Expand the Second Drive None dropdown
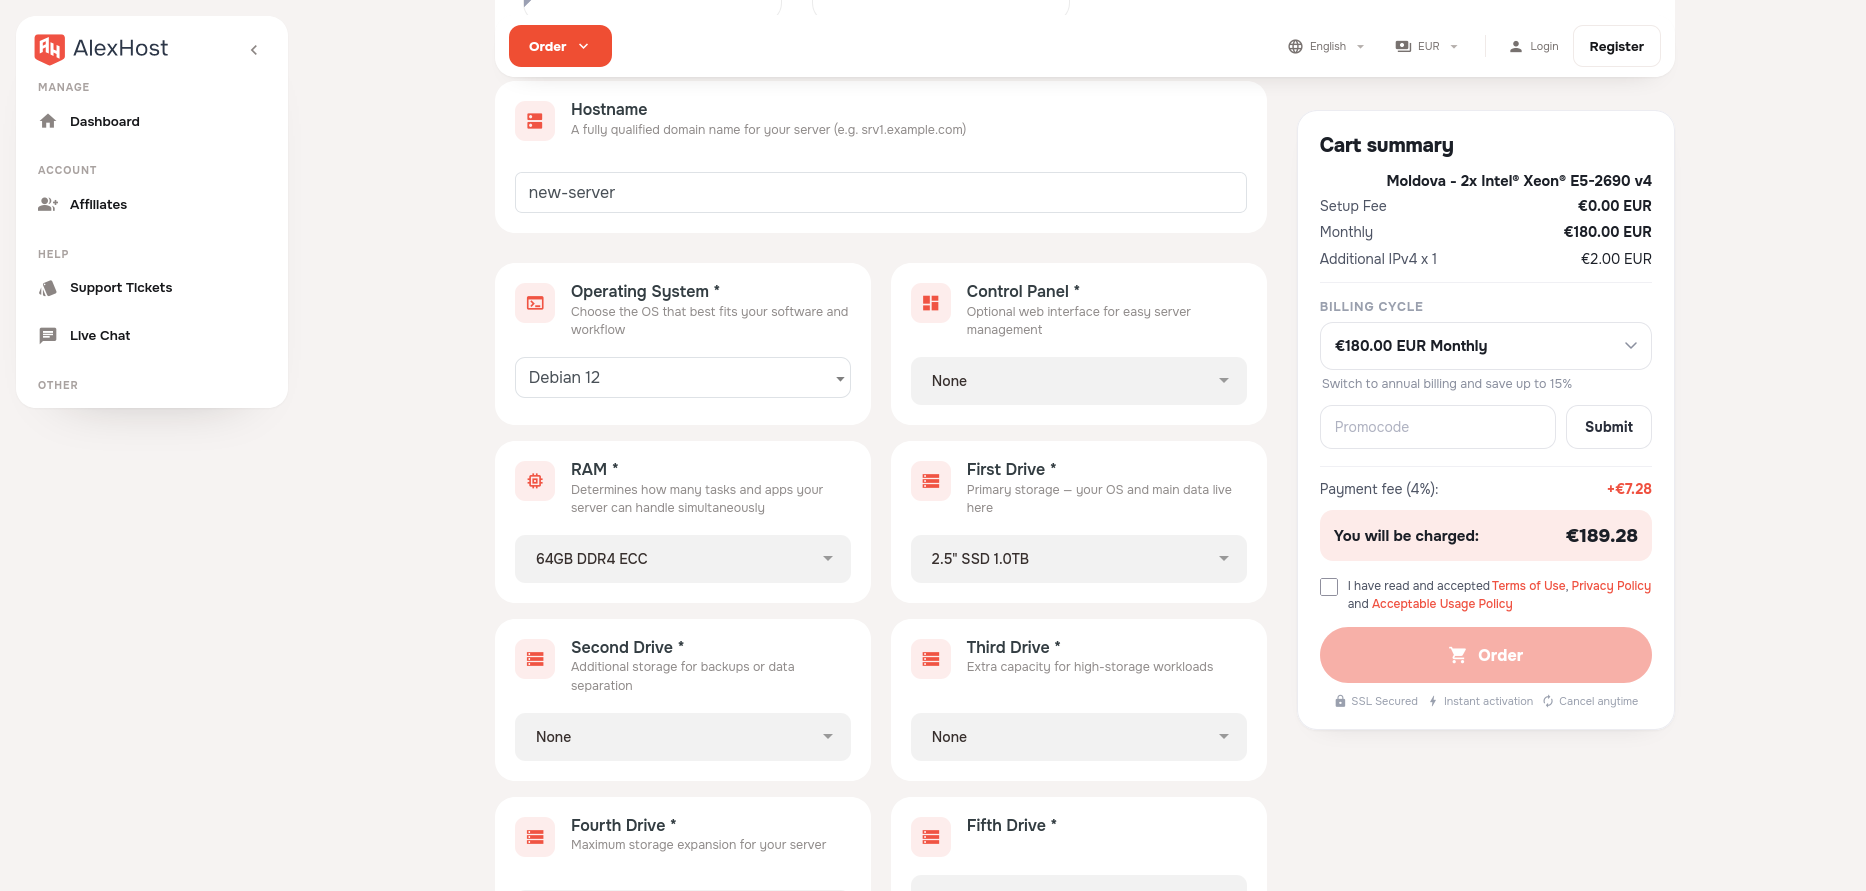 coord(683,737)
